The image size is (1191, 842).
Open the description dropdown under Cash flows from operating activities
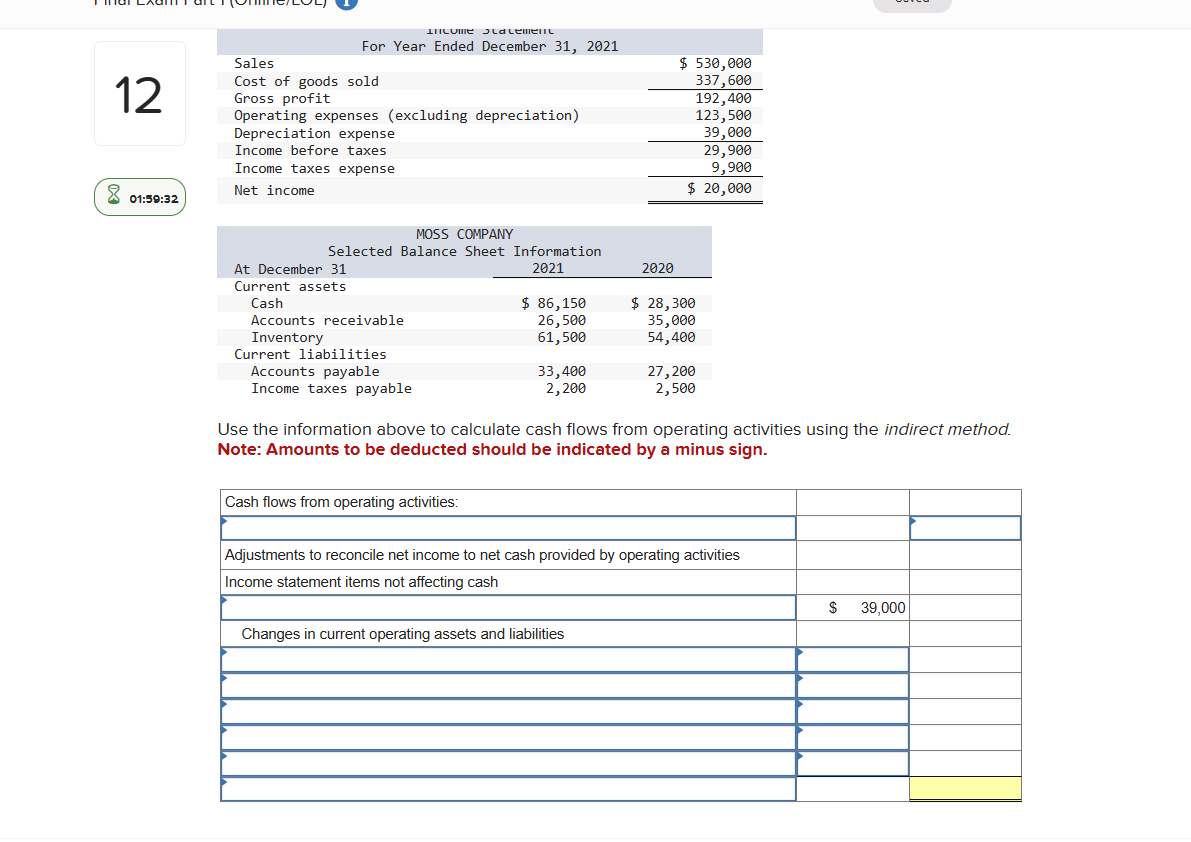tap(500, 527)
